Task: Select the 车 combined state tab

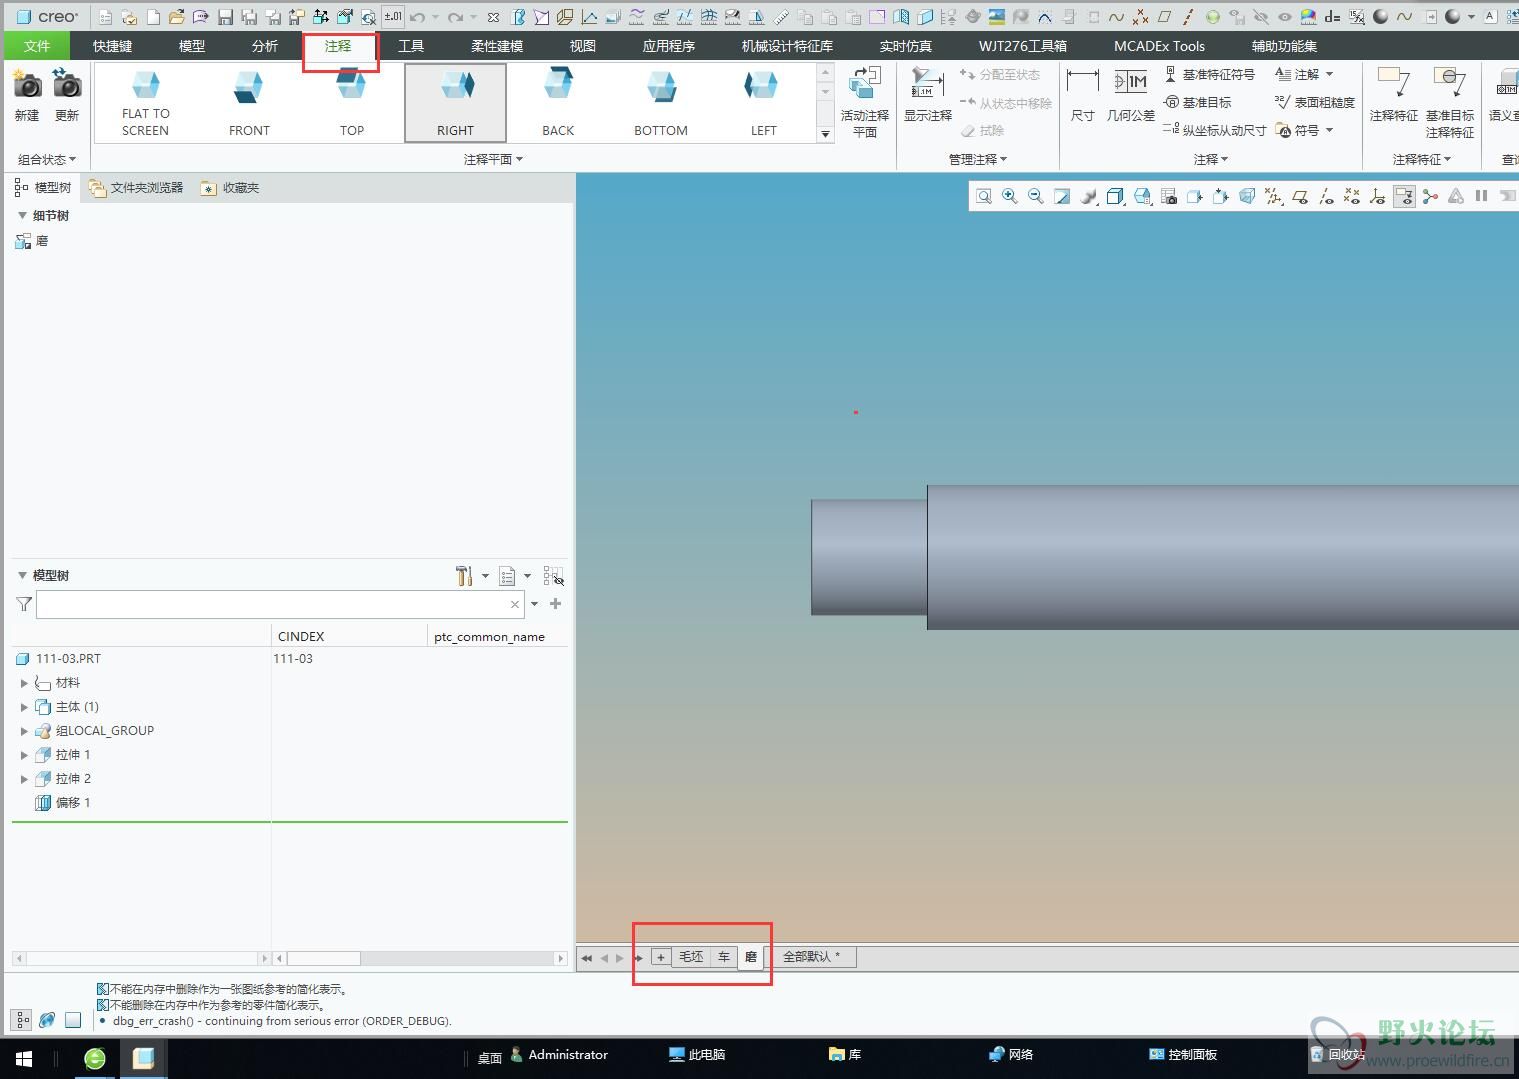Action: (x=724, y=957)
